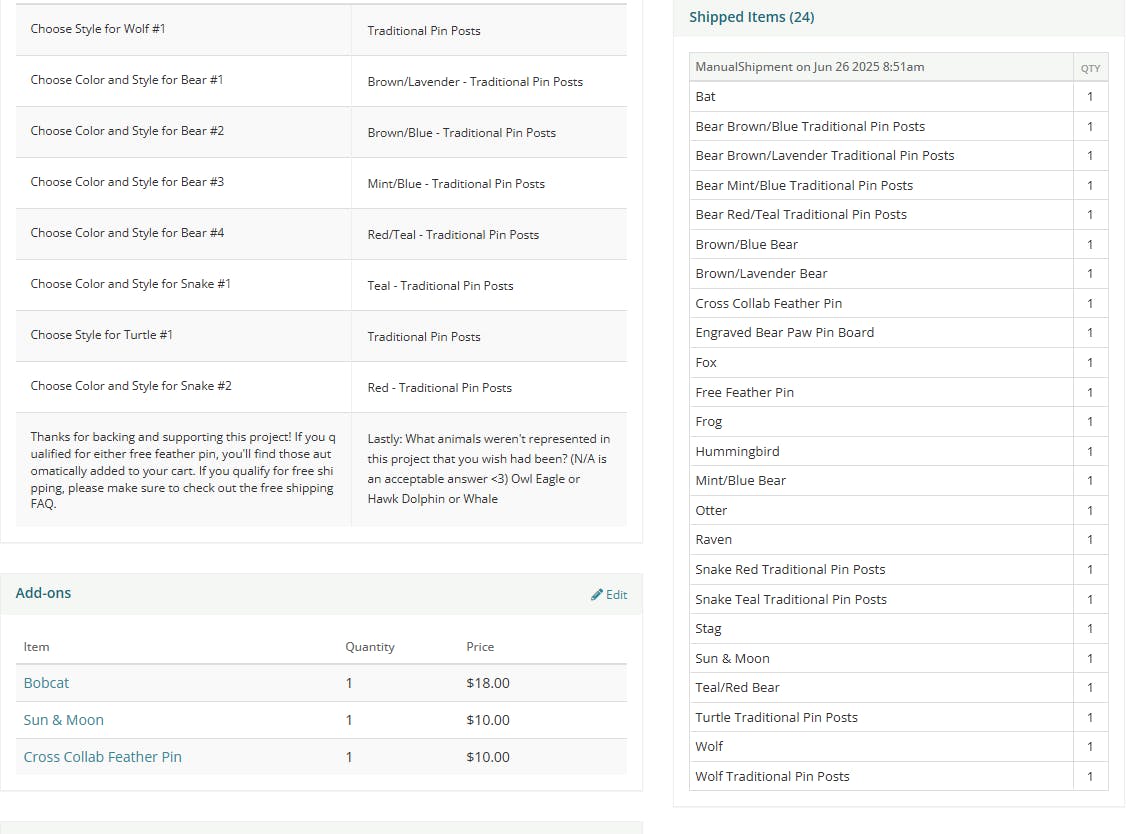
Task: Select the Engraved Bear Paw Pin Board row
Action: click(x=784, y=333)
